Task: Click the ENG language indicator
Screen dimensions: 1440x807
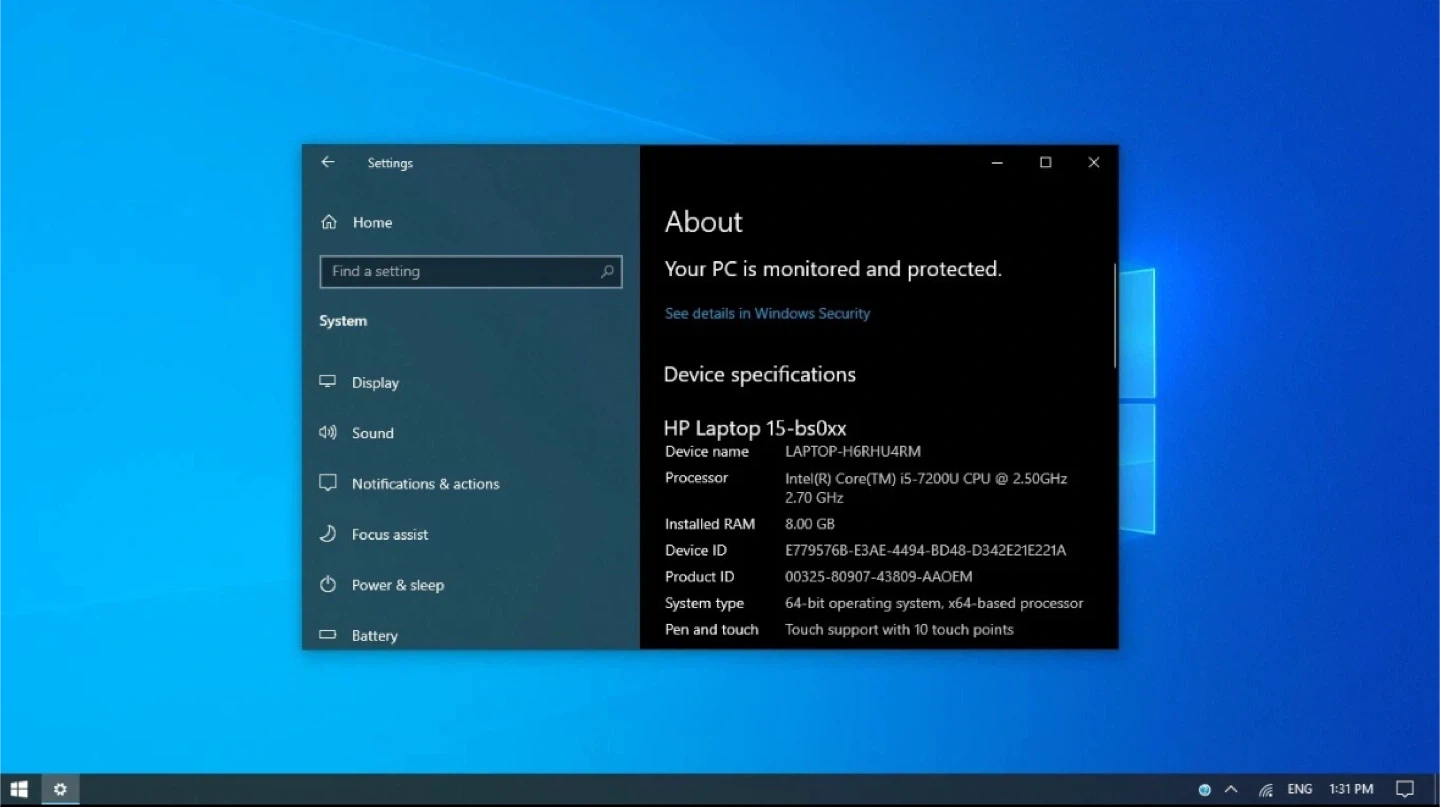Action: coord(1299,789)
